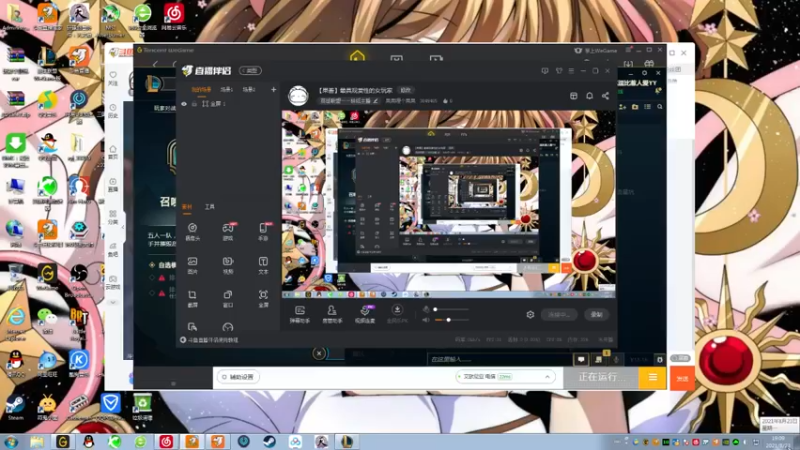Click the nested preview canvas
The height and width of the screenshot is (450, 800).
(x=448, y=204)
